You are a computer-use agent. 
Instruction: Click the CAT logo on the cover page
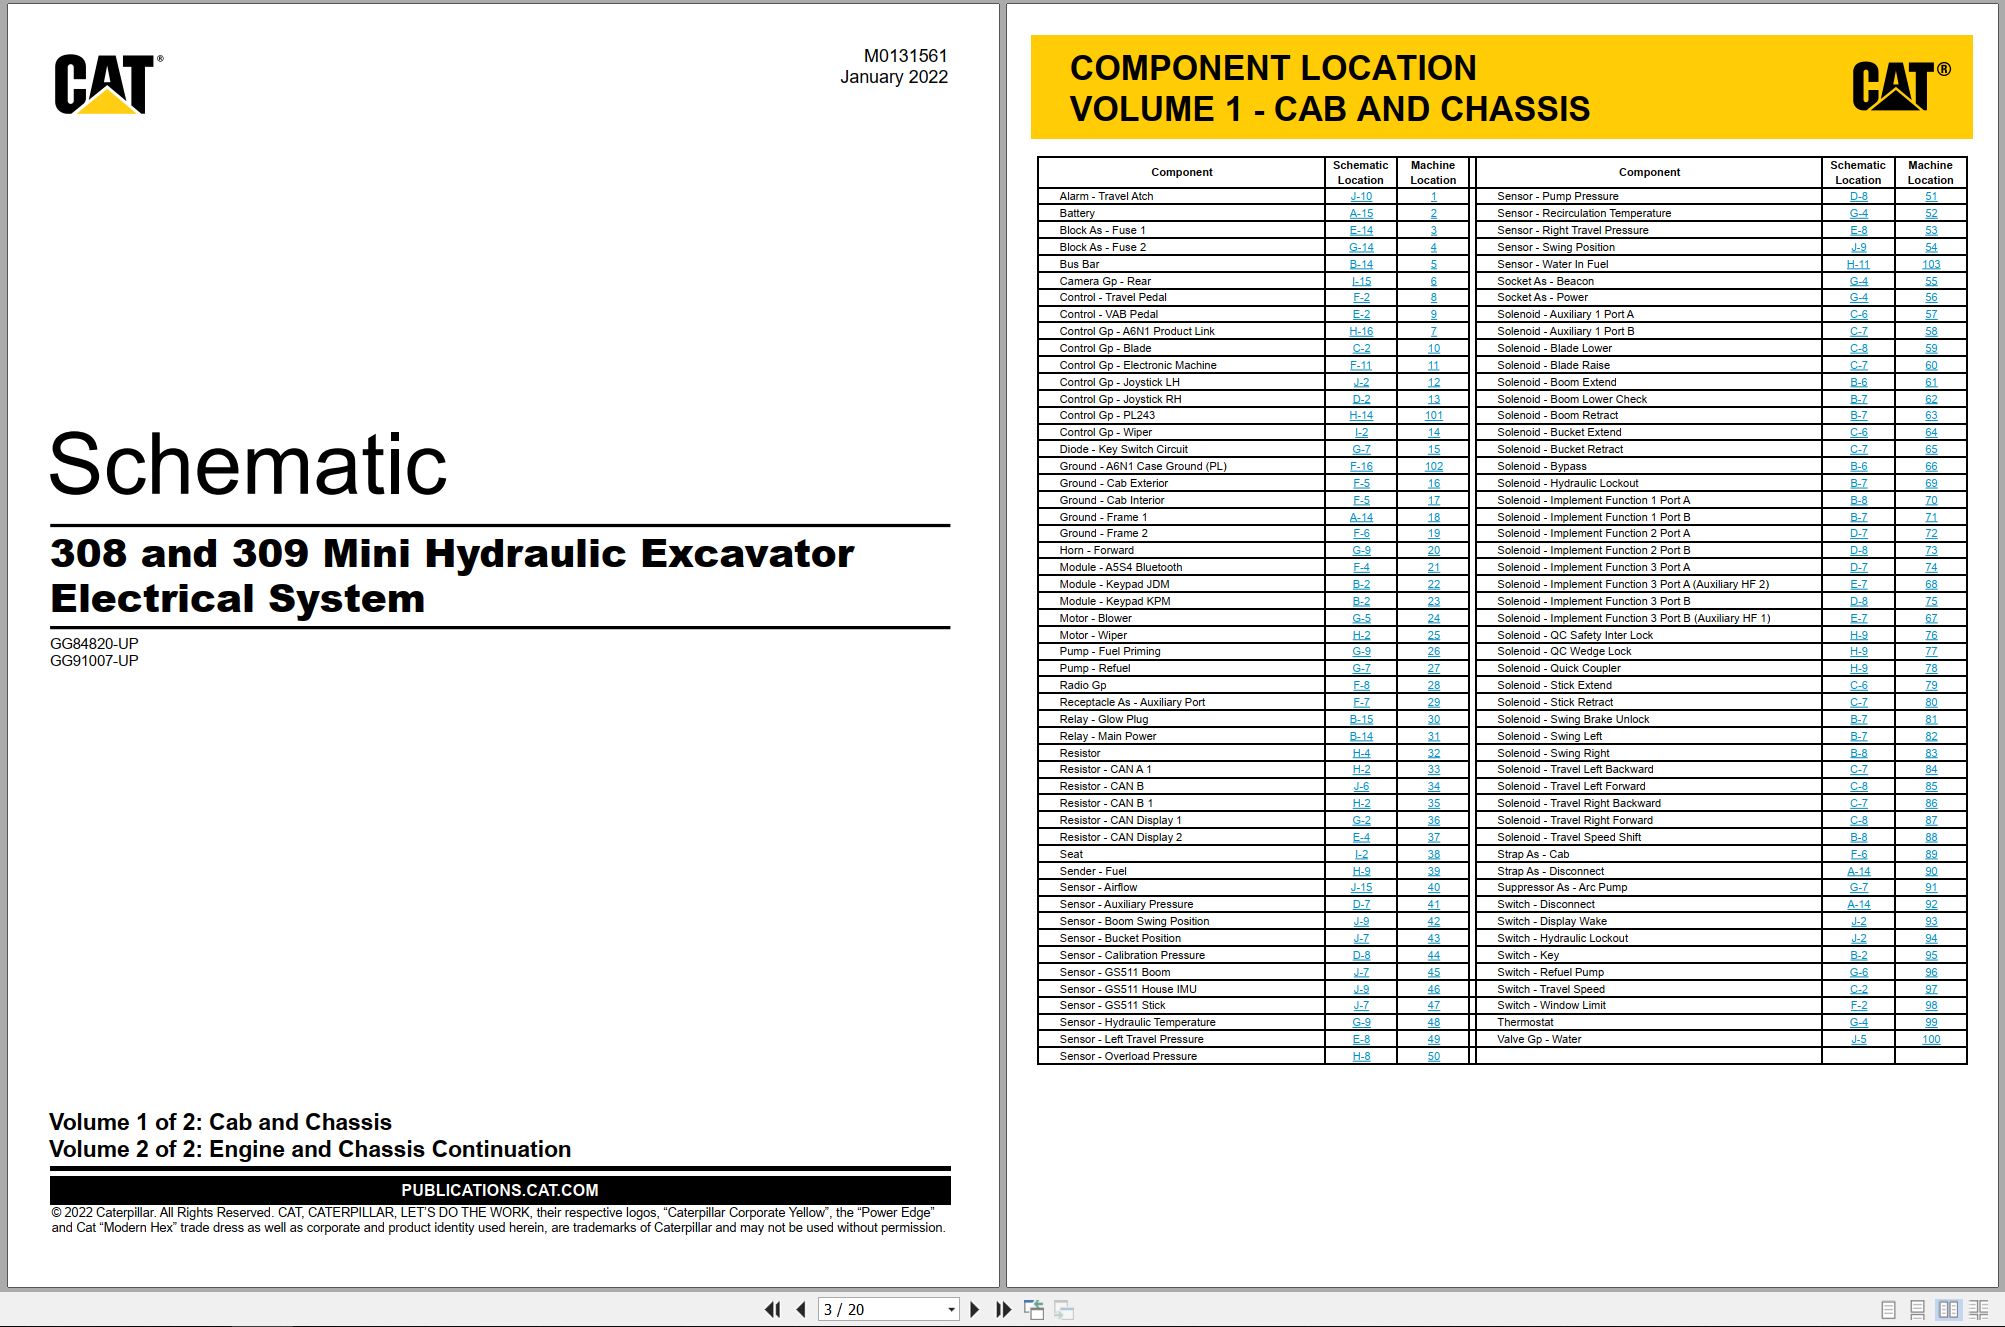click(108, 84)
